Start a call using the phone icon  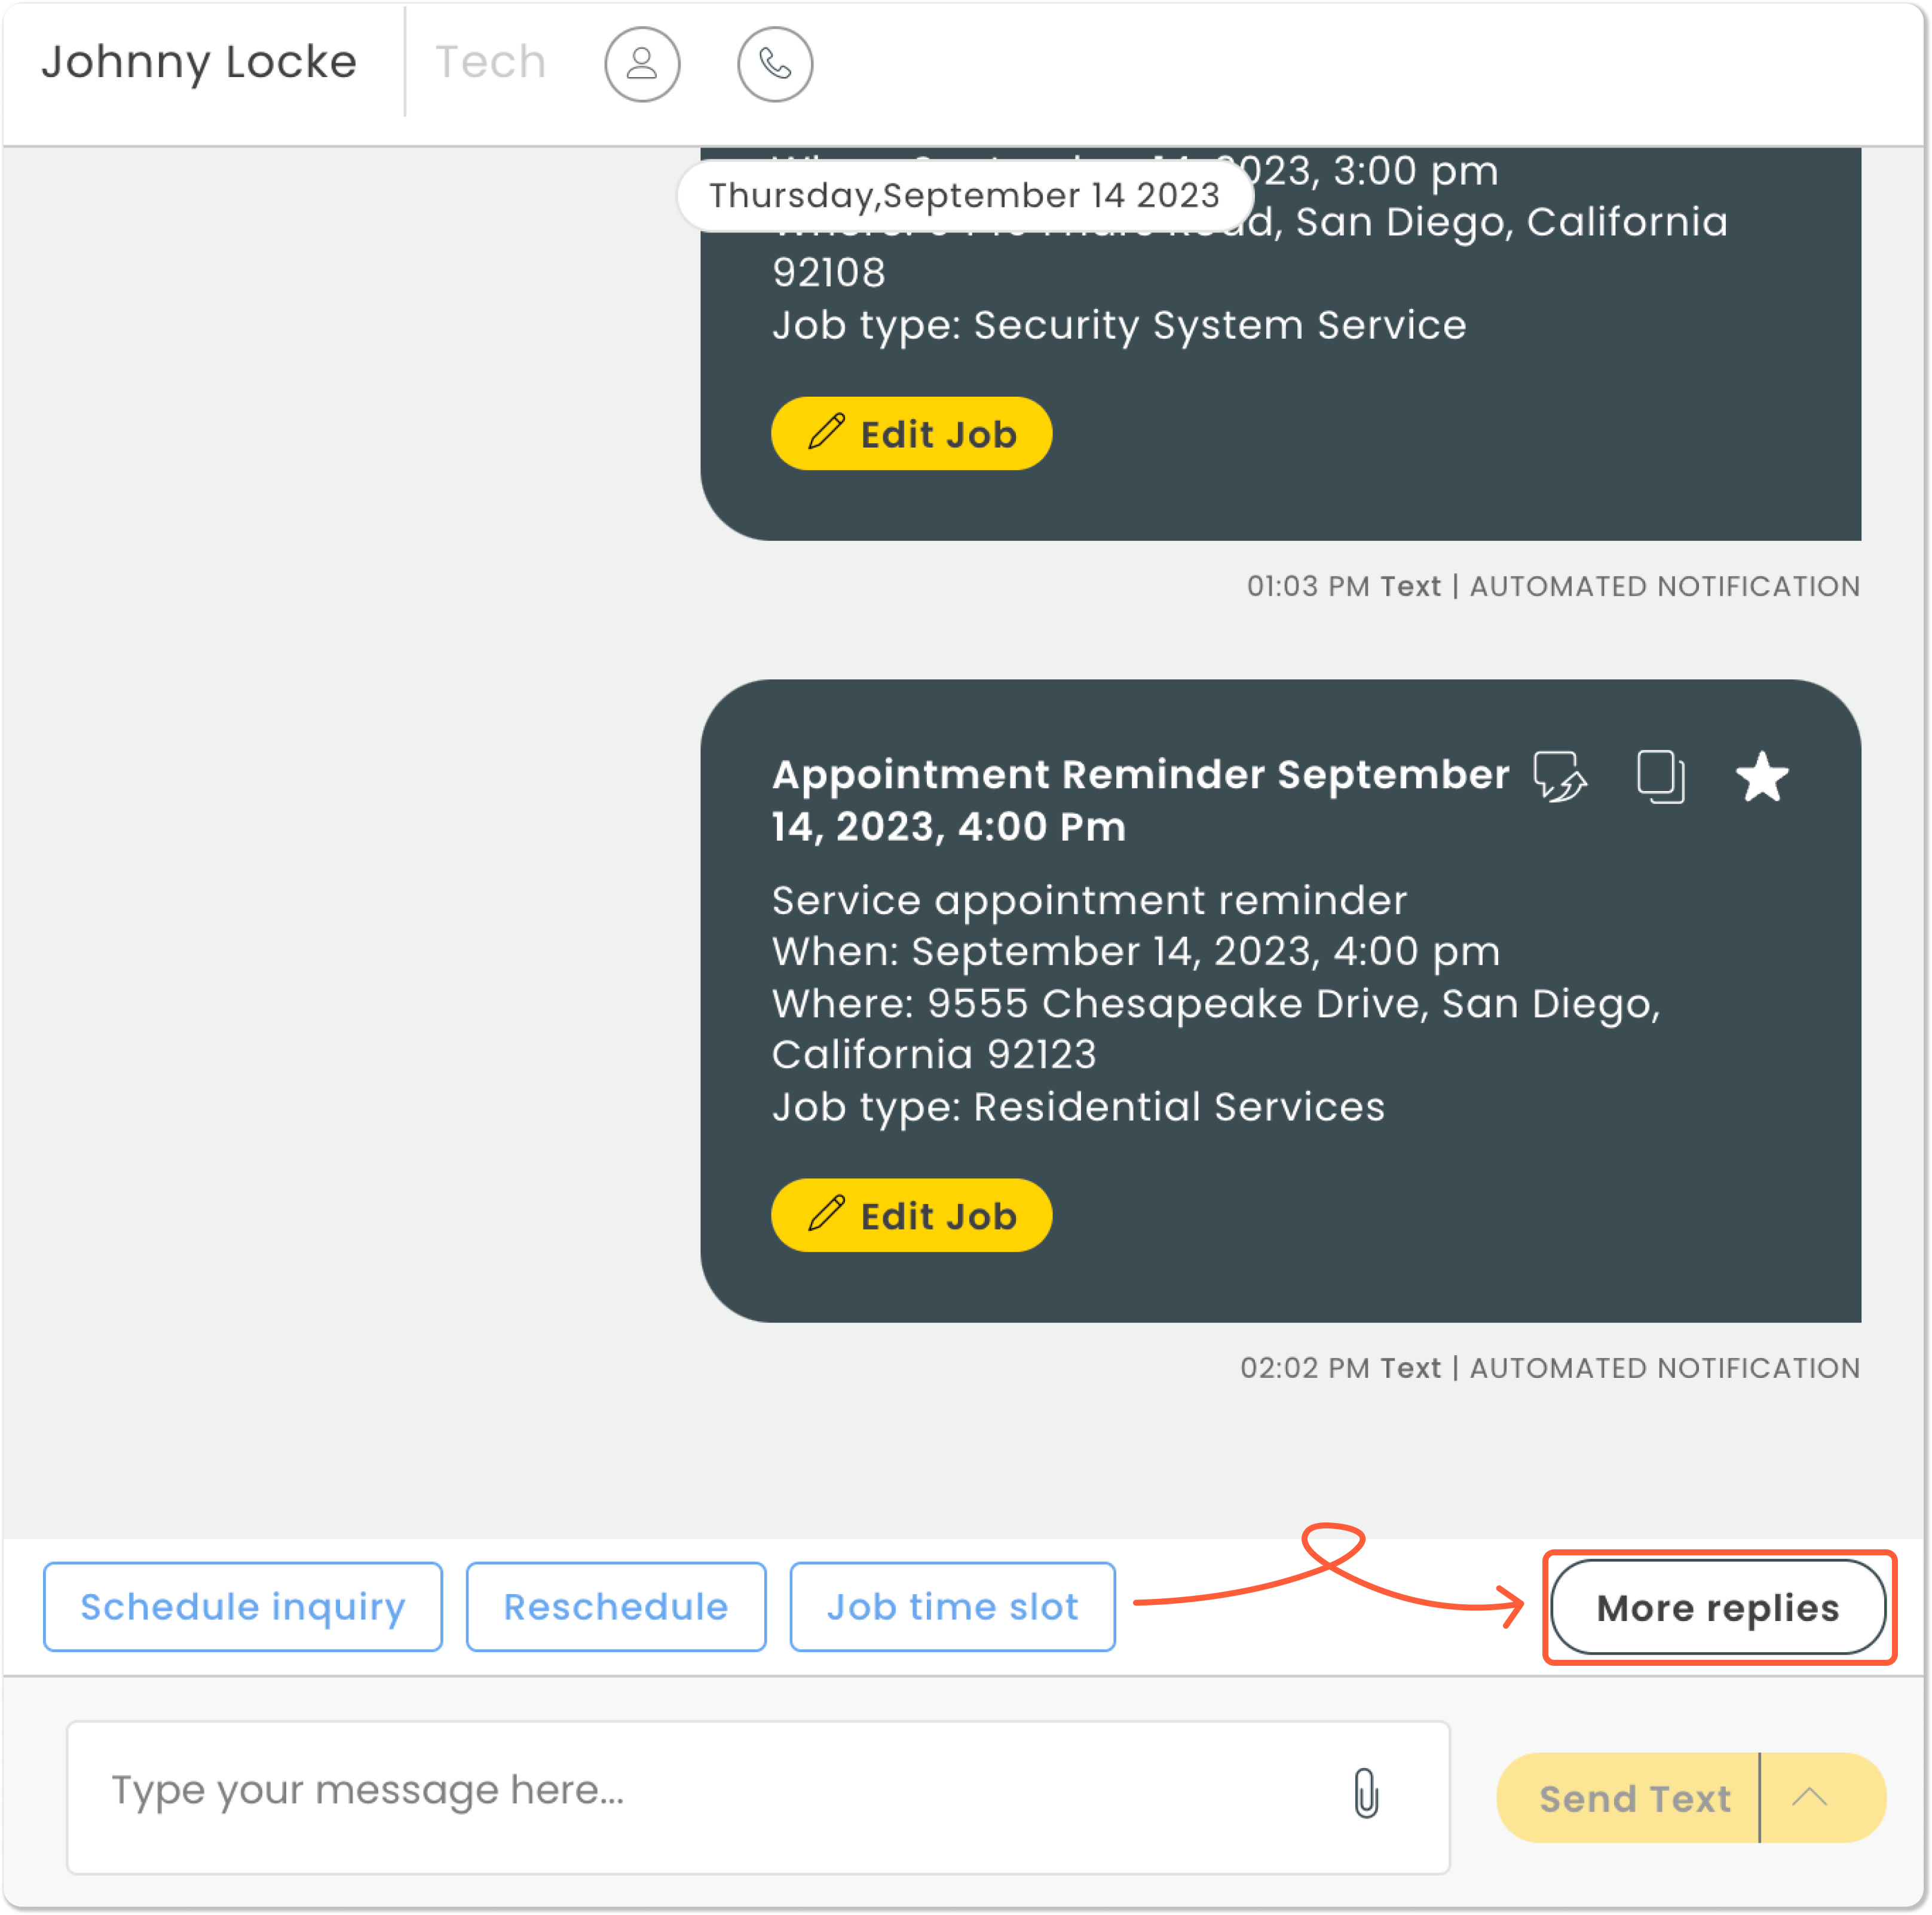773,64
